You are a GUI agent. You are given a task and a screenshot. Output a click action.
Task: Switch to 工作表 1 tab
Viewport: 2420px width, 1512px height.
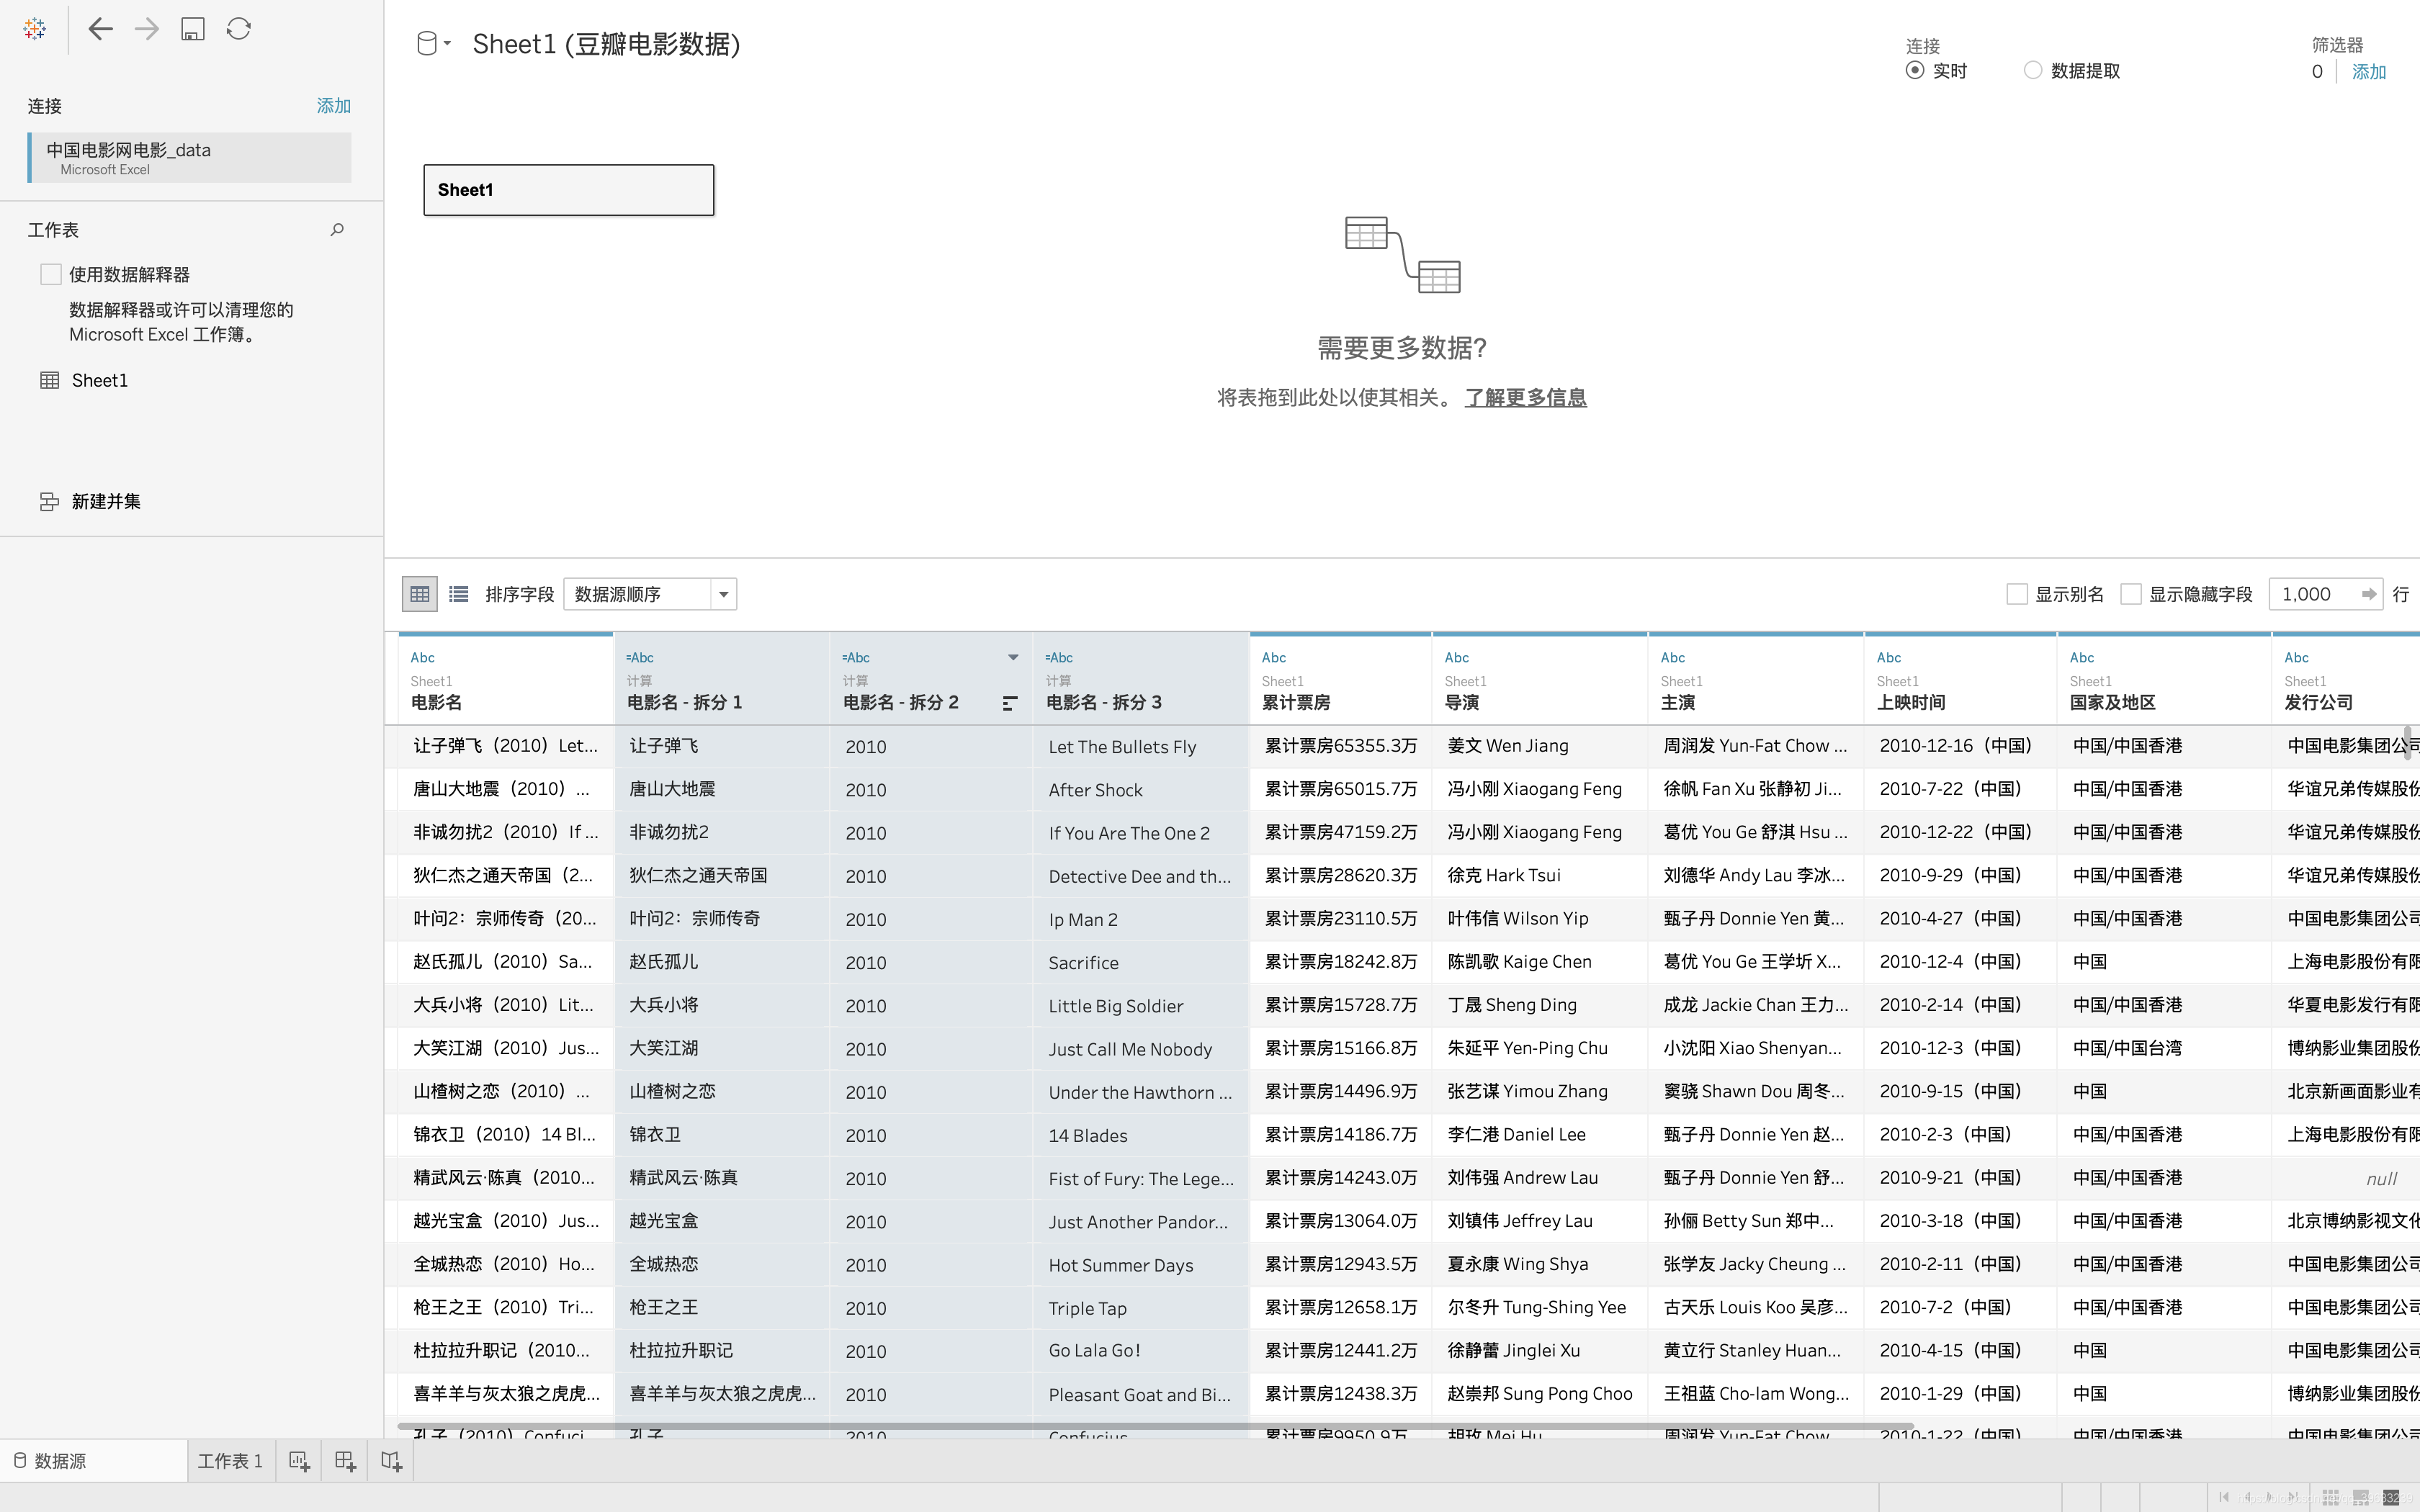click(x=230, y=1461)
